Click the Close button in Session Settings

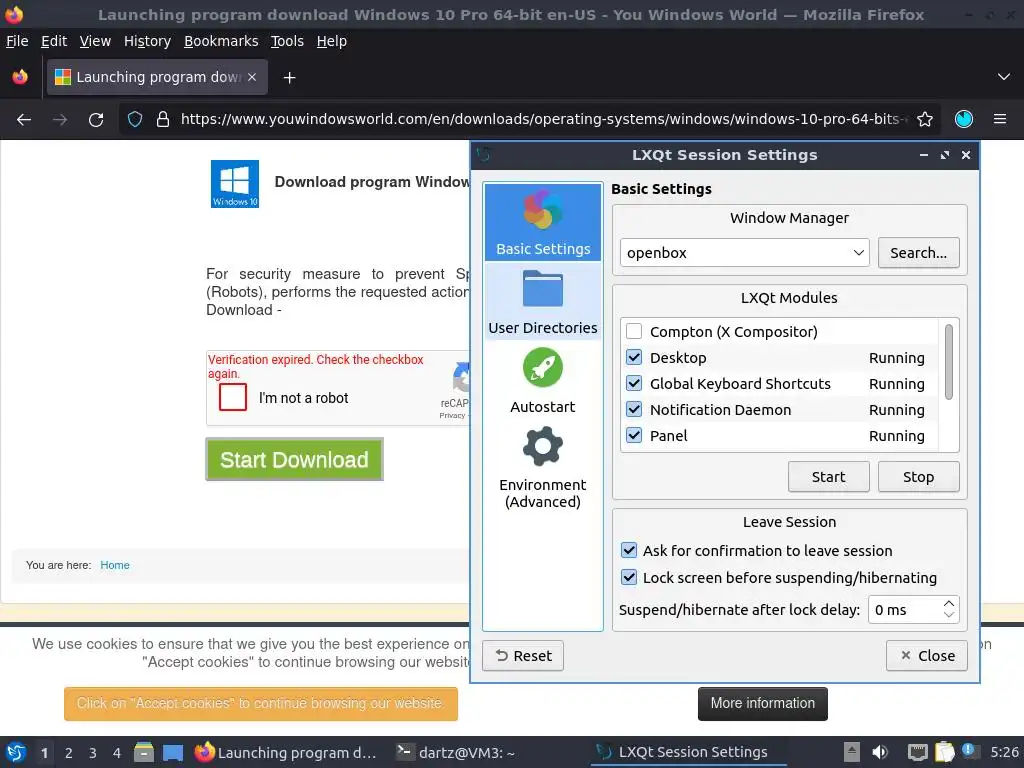coord(927,656)
